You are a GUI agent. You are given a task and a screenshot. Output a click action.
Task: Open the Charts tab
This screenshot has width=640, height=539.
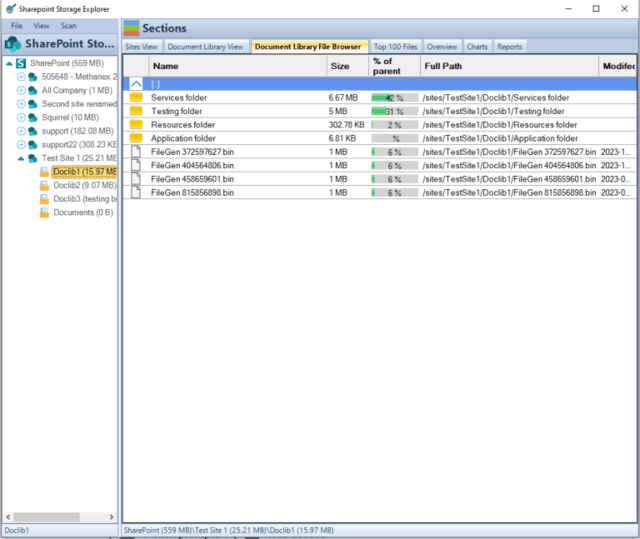[x=477, y=46]
